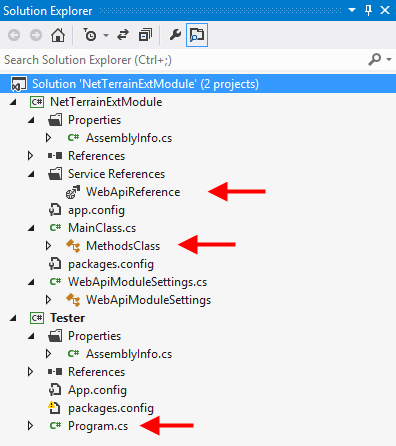
Task: Expand the Program.cs node
Action: [30, 426]
